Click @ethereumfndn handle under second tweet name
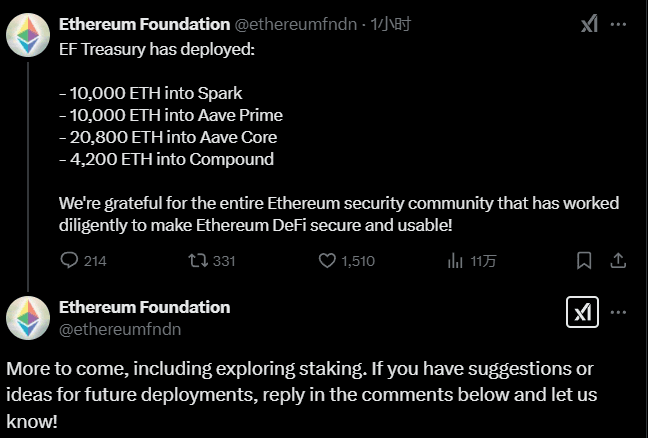This screenshot has width=648, height=438. (x=120, y=328)
